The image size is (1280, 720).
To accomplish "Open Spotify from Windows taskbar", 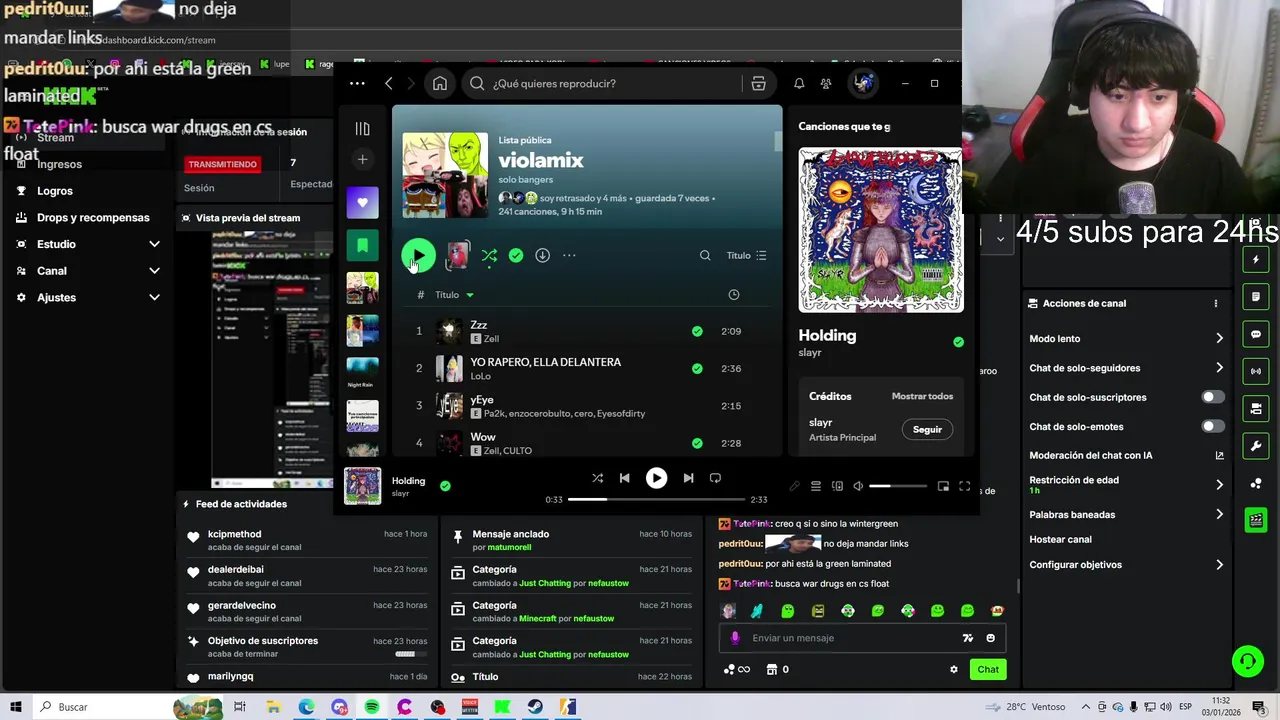I will pos(371,707).
